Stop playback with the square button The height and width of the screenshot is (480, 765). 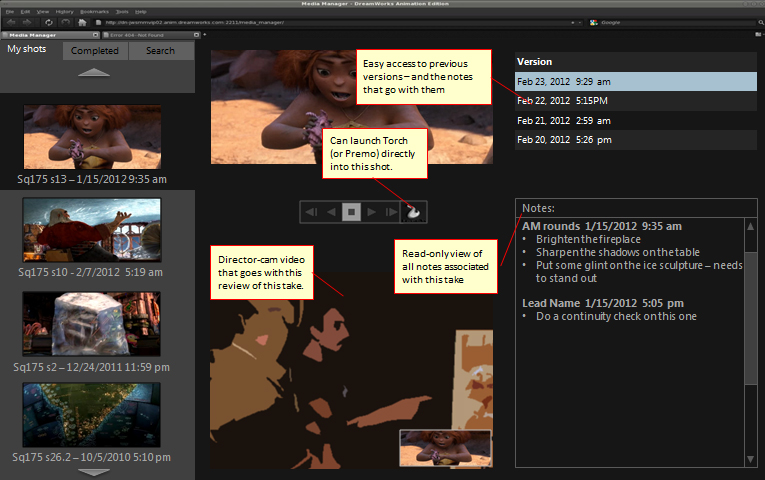click(x=351, y=212)
